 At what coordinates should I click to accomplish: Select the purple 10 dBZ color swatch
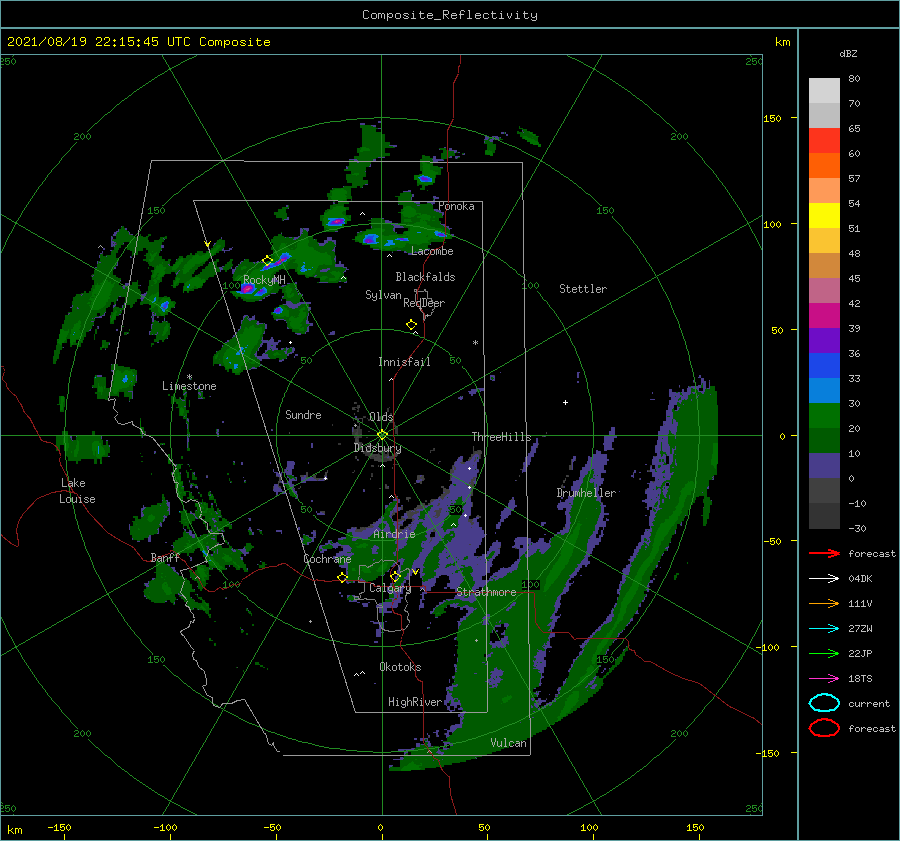(824, 465)
